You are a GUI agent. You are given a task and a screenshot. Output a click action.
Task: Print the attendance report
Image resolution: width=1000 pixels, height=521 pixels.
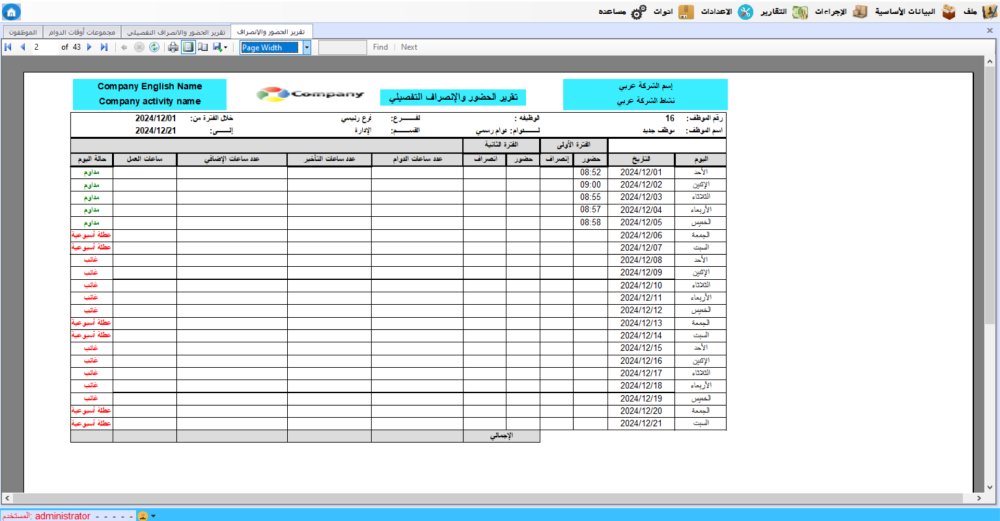tap(173, 47)
